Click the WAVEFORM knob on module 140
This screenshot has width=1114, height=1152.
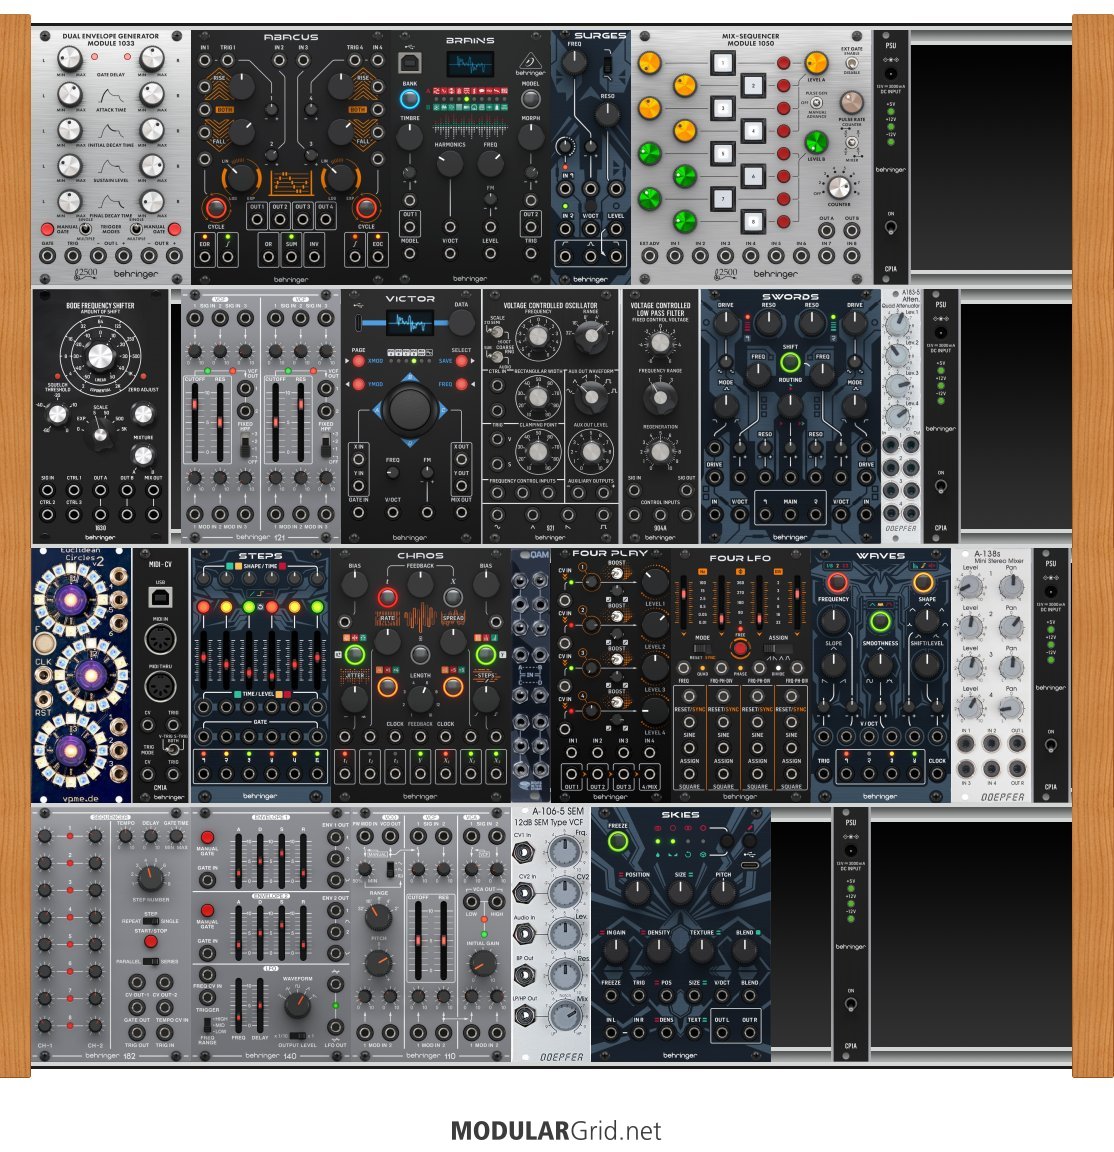tap(297, 1004)
